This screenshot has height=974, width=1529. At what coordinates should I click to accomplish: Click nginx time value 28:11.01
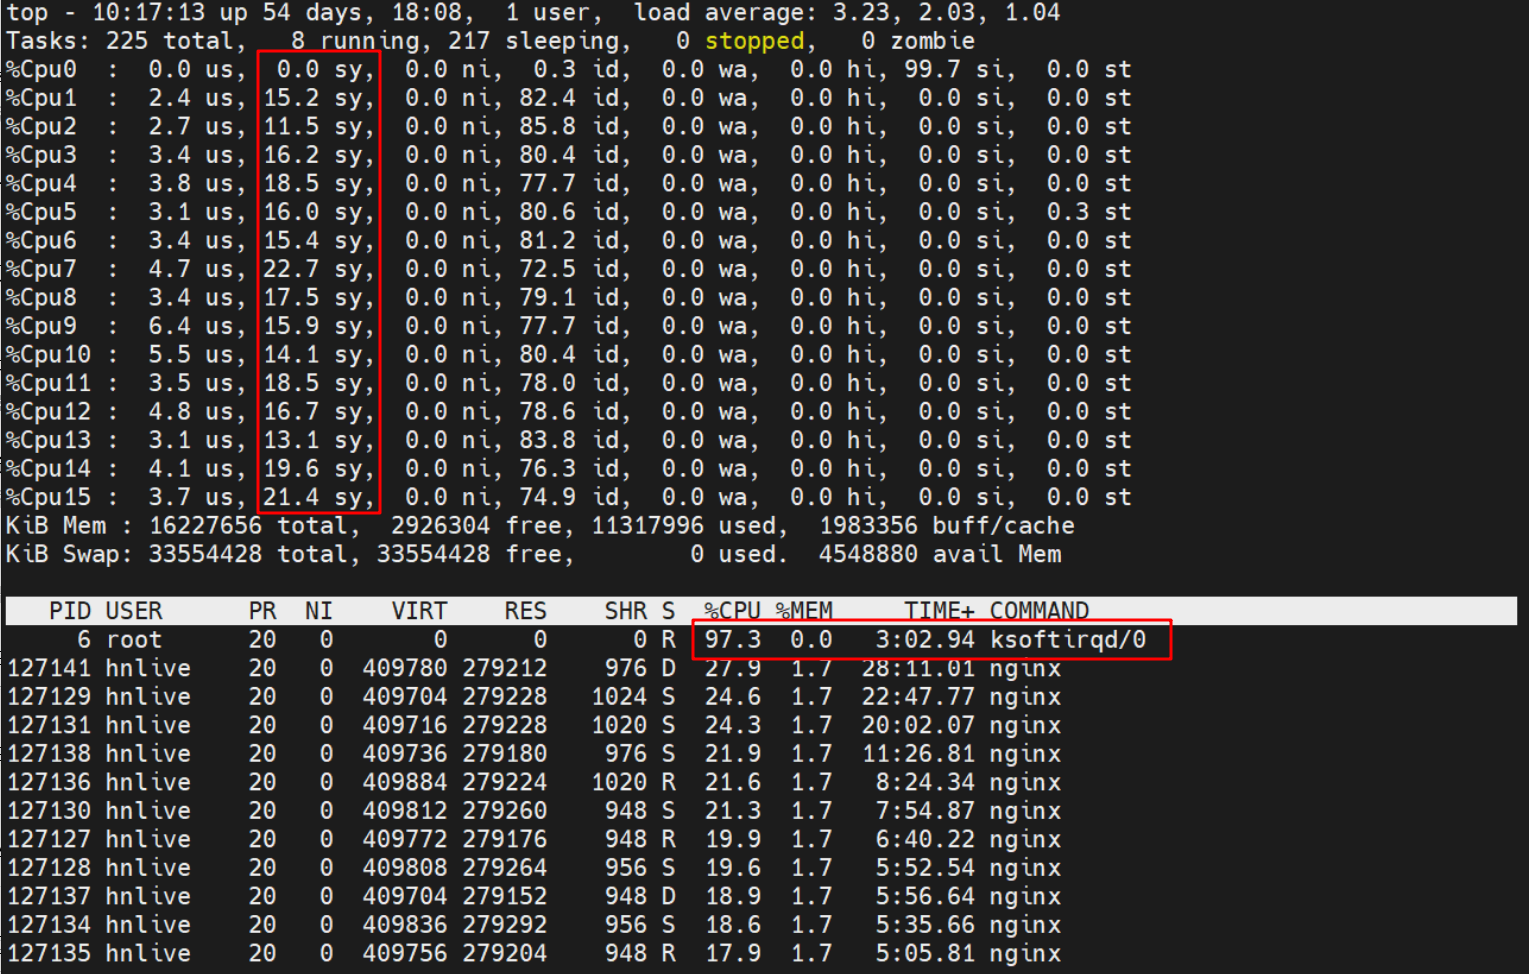[918, 668]
